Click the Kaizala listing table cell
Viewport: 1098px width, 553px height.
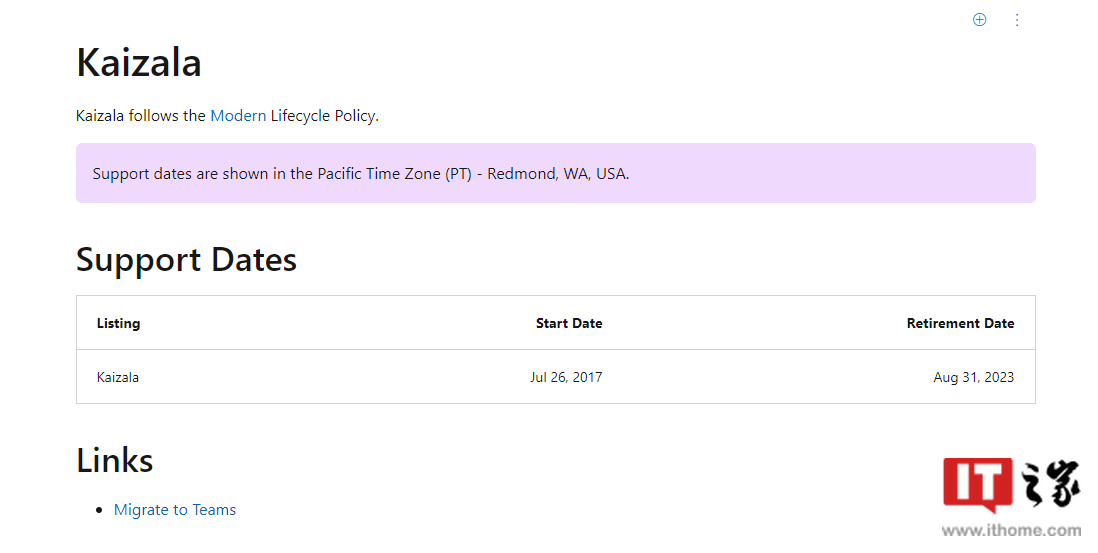pos(118,377)
